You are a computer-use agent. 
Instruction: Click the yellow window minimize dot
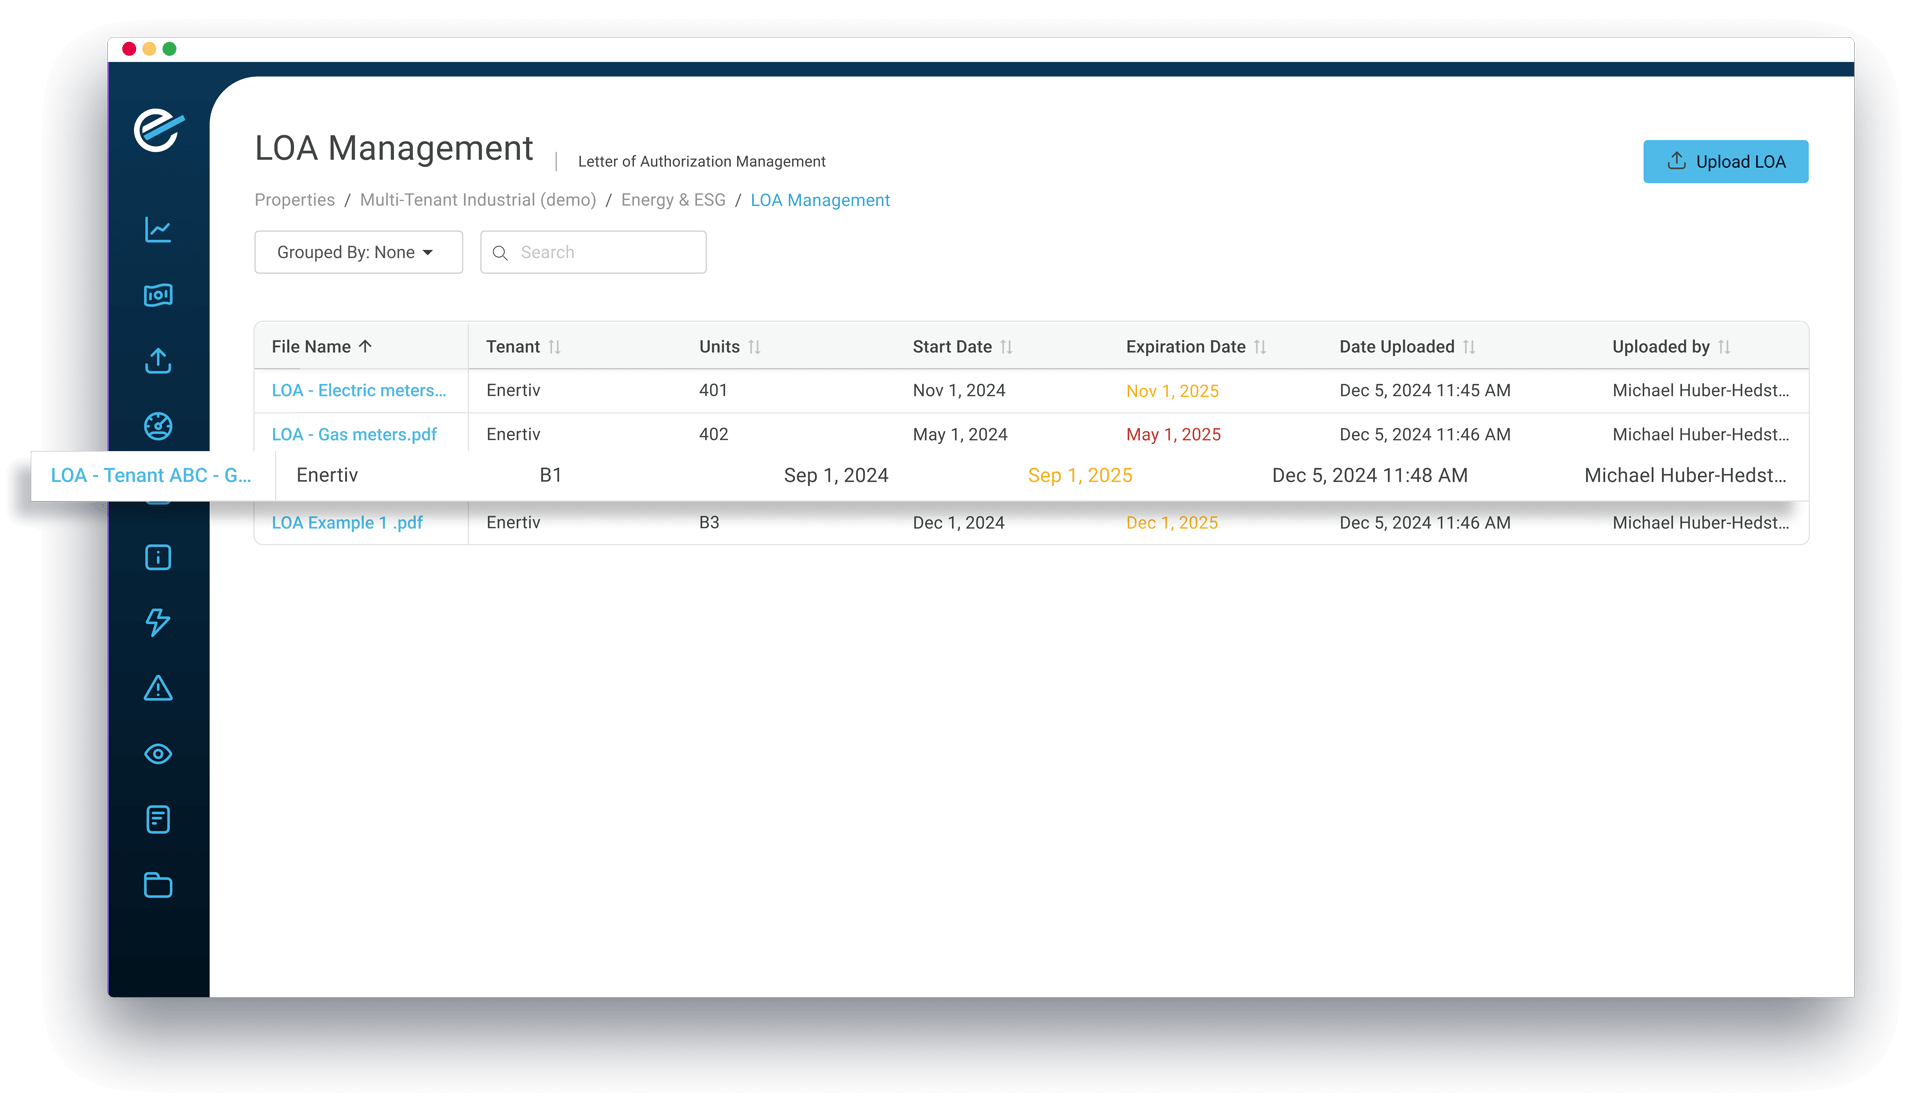pyautogui.click(x=149, y=48)
